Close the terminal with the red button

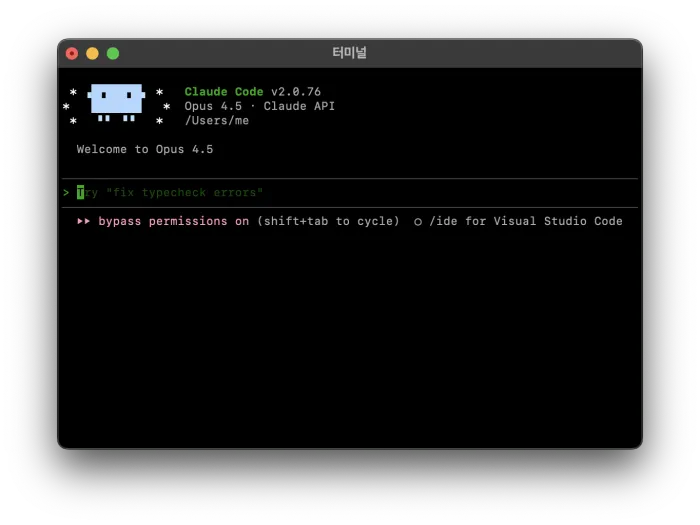click(x=72, y=53)
